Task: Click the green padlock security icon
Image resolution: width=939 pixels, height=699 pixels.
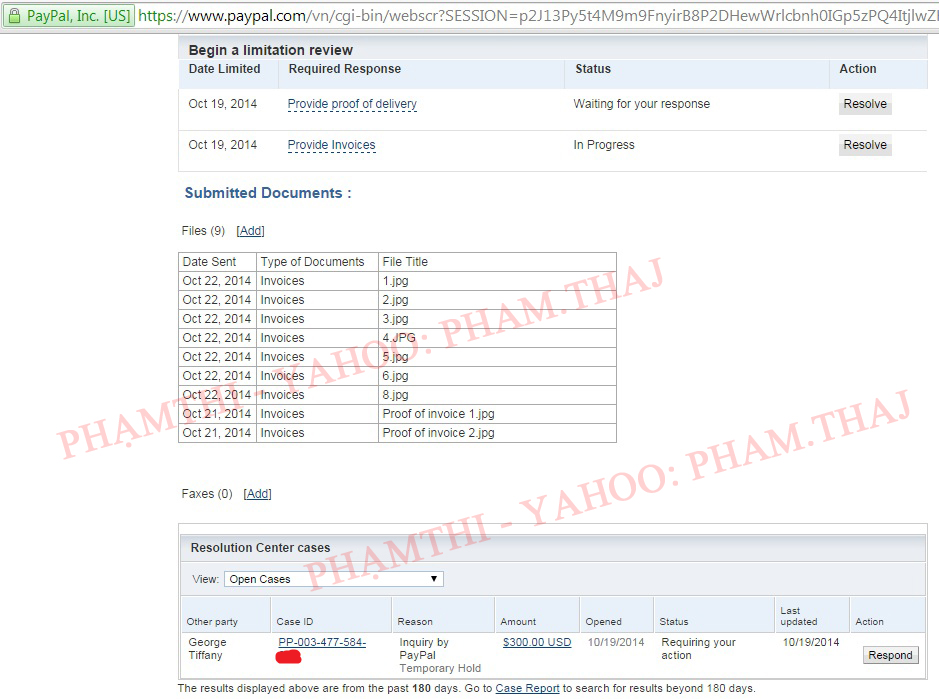Action: pos(14,16)
